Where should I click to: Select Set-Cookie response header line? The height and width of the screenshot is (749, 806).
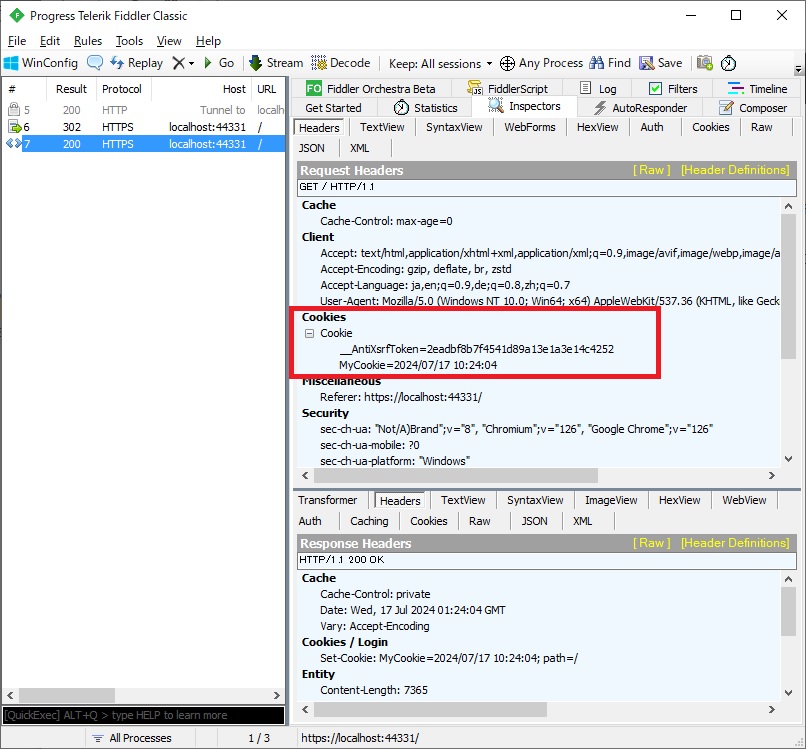(449, 658)
